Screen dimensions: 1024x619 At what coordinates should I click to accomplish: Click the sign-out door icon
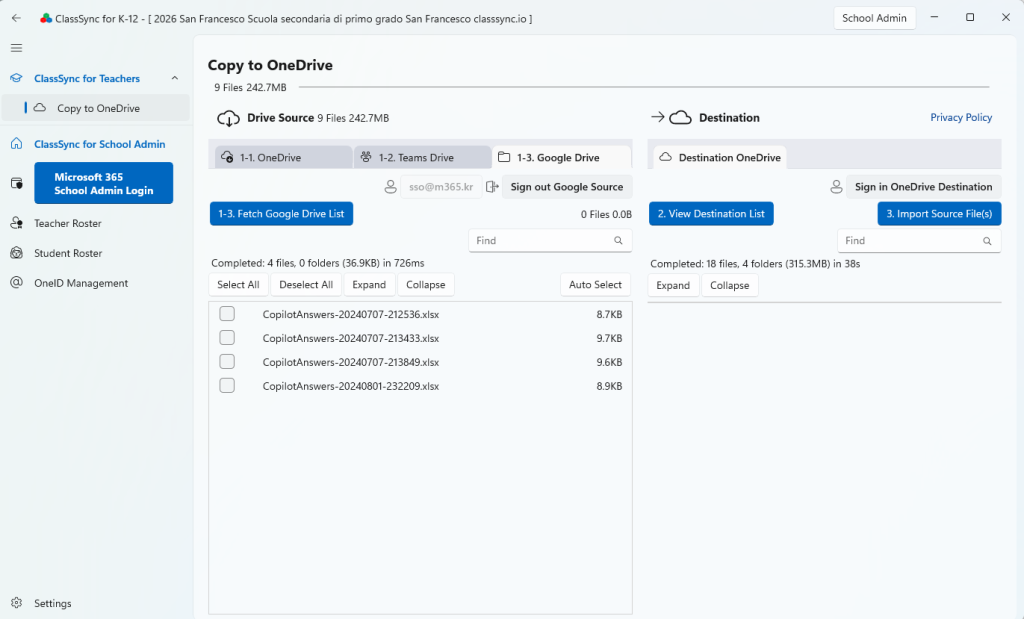(x=492, y=187)
